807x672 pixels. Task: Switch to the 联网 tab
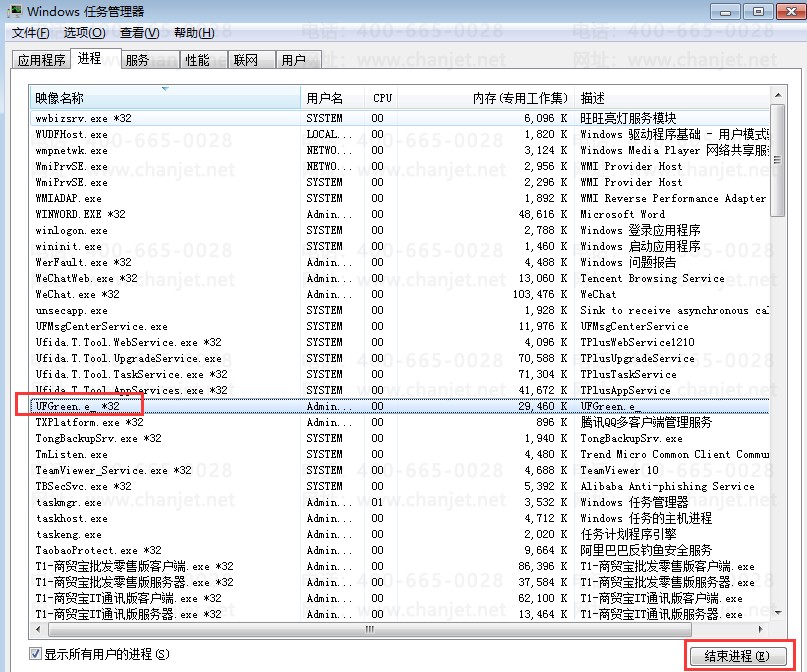pos(246,60)
